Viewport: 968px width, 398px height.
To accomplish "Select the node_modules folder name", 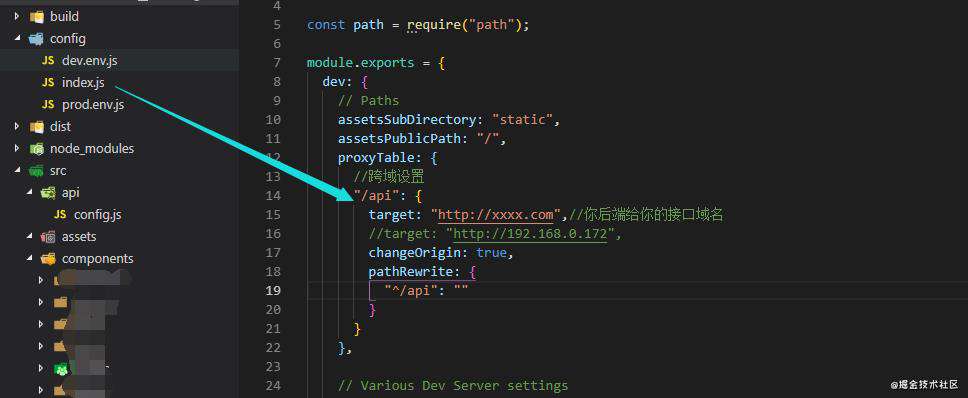I will [92, 149].
